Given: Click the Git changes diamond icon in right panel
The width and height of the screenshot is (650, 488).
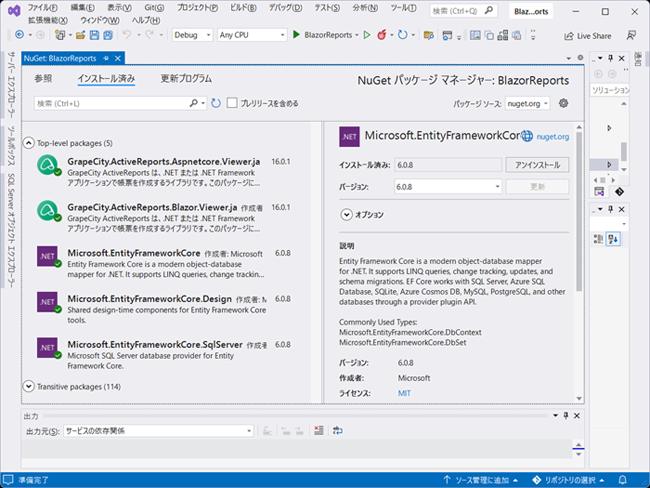Looking at the screenshot, I should tap(619, 192).
